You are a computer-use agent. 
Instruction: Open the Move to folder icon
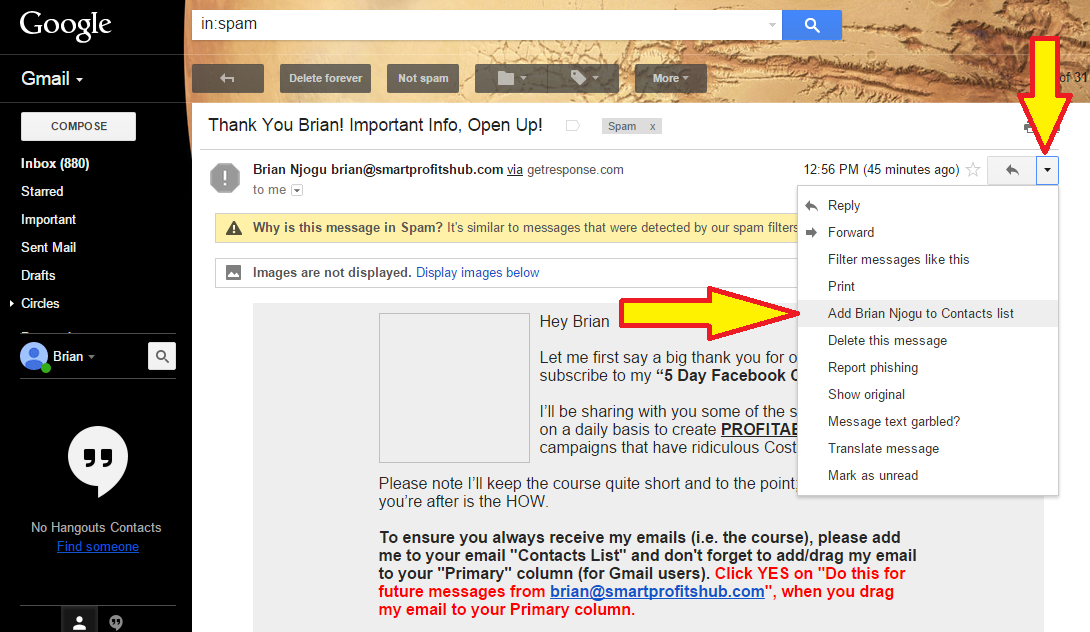point(512,79)
